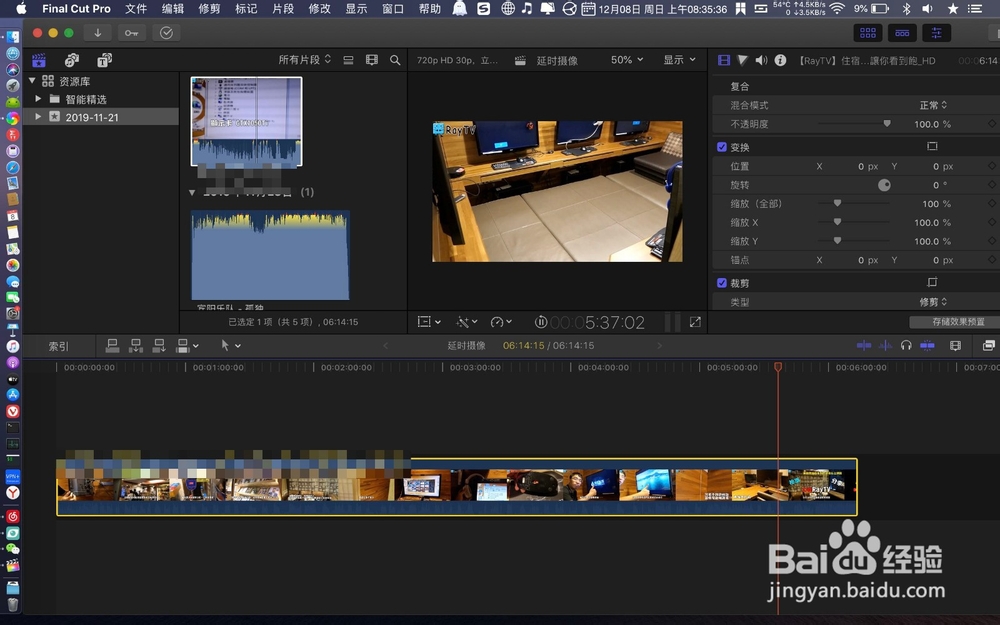This screenshot has height=625, width=1000.
Task: Click the Insert clip edit icon
Action: click(x=136, y=345)
